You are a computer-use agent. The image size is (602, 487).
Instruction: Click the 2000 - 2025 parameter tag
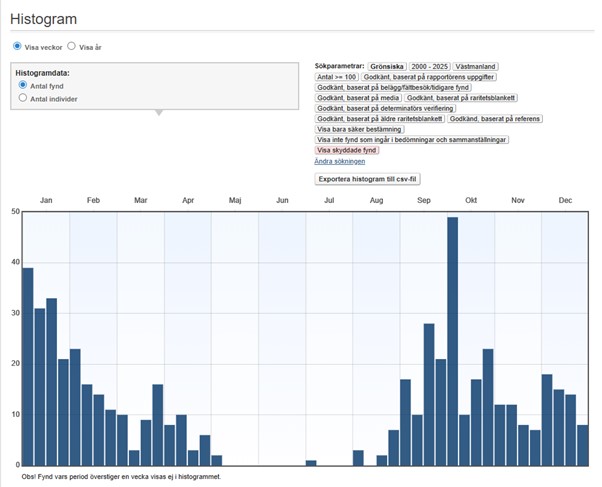tap(430, 66)
